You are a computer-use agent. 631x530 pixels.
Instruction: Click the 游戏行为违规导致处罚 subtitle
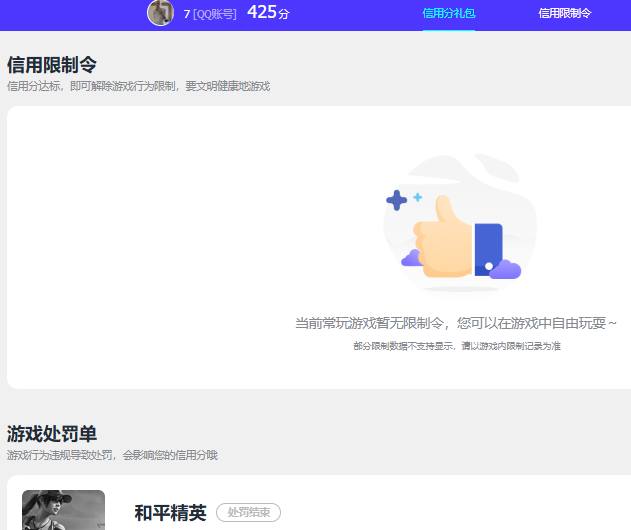click(x=112, y=455)
